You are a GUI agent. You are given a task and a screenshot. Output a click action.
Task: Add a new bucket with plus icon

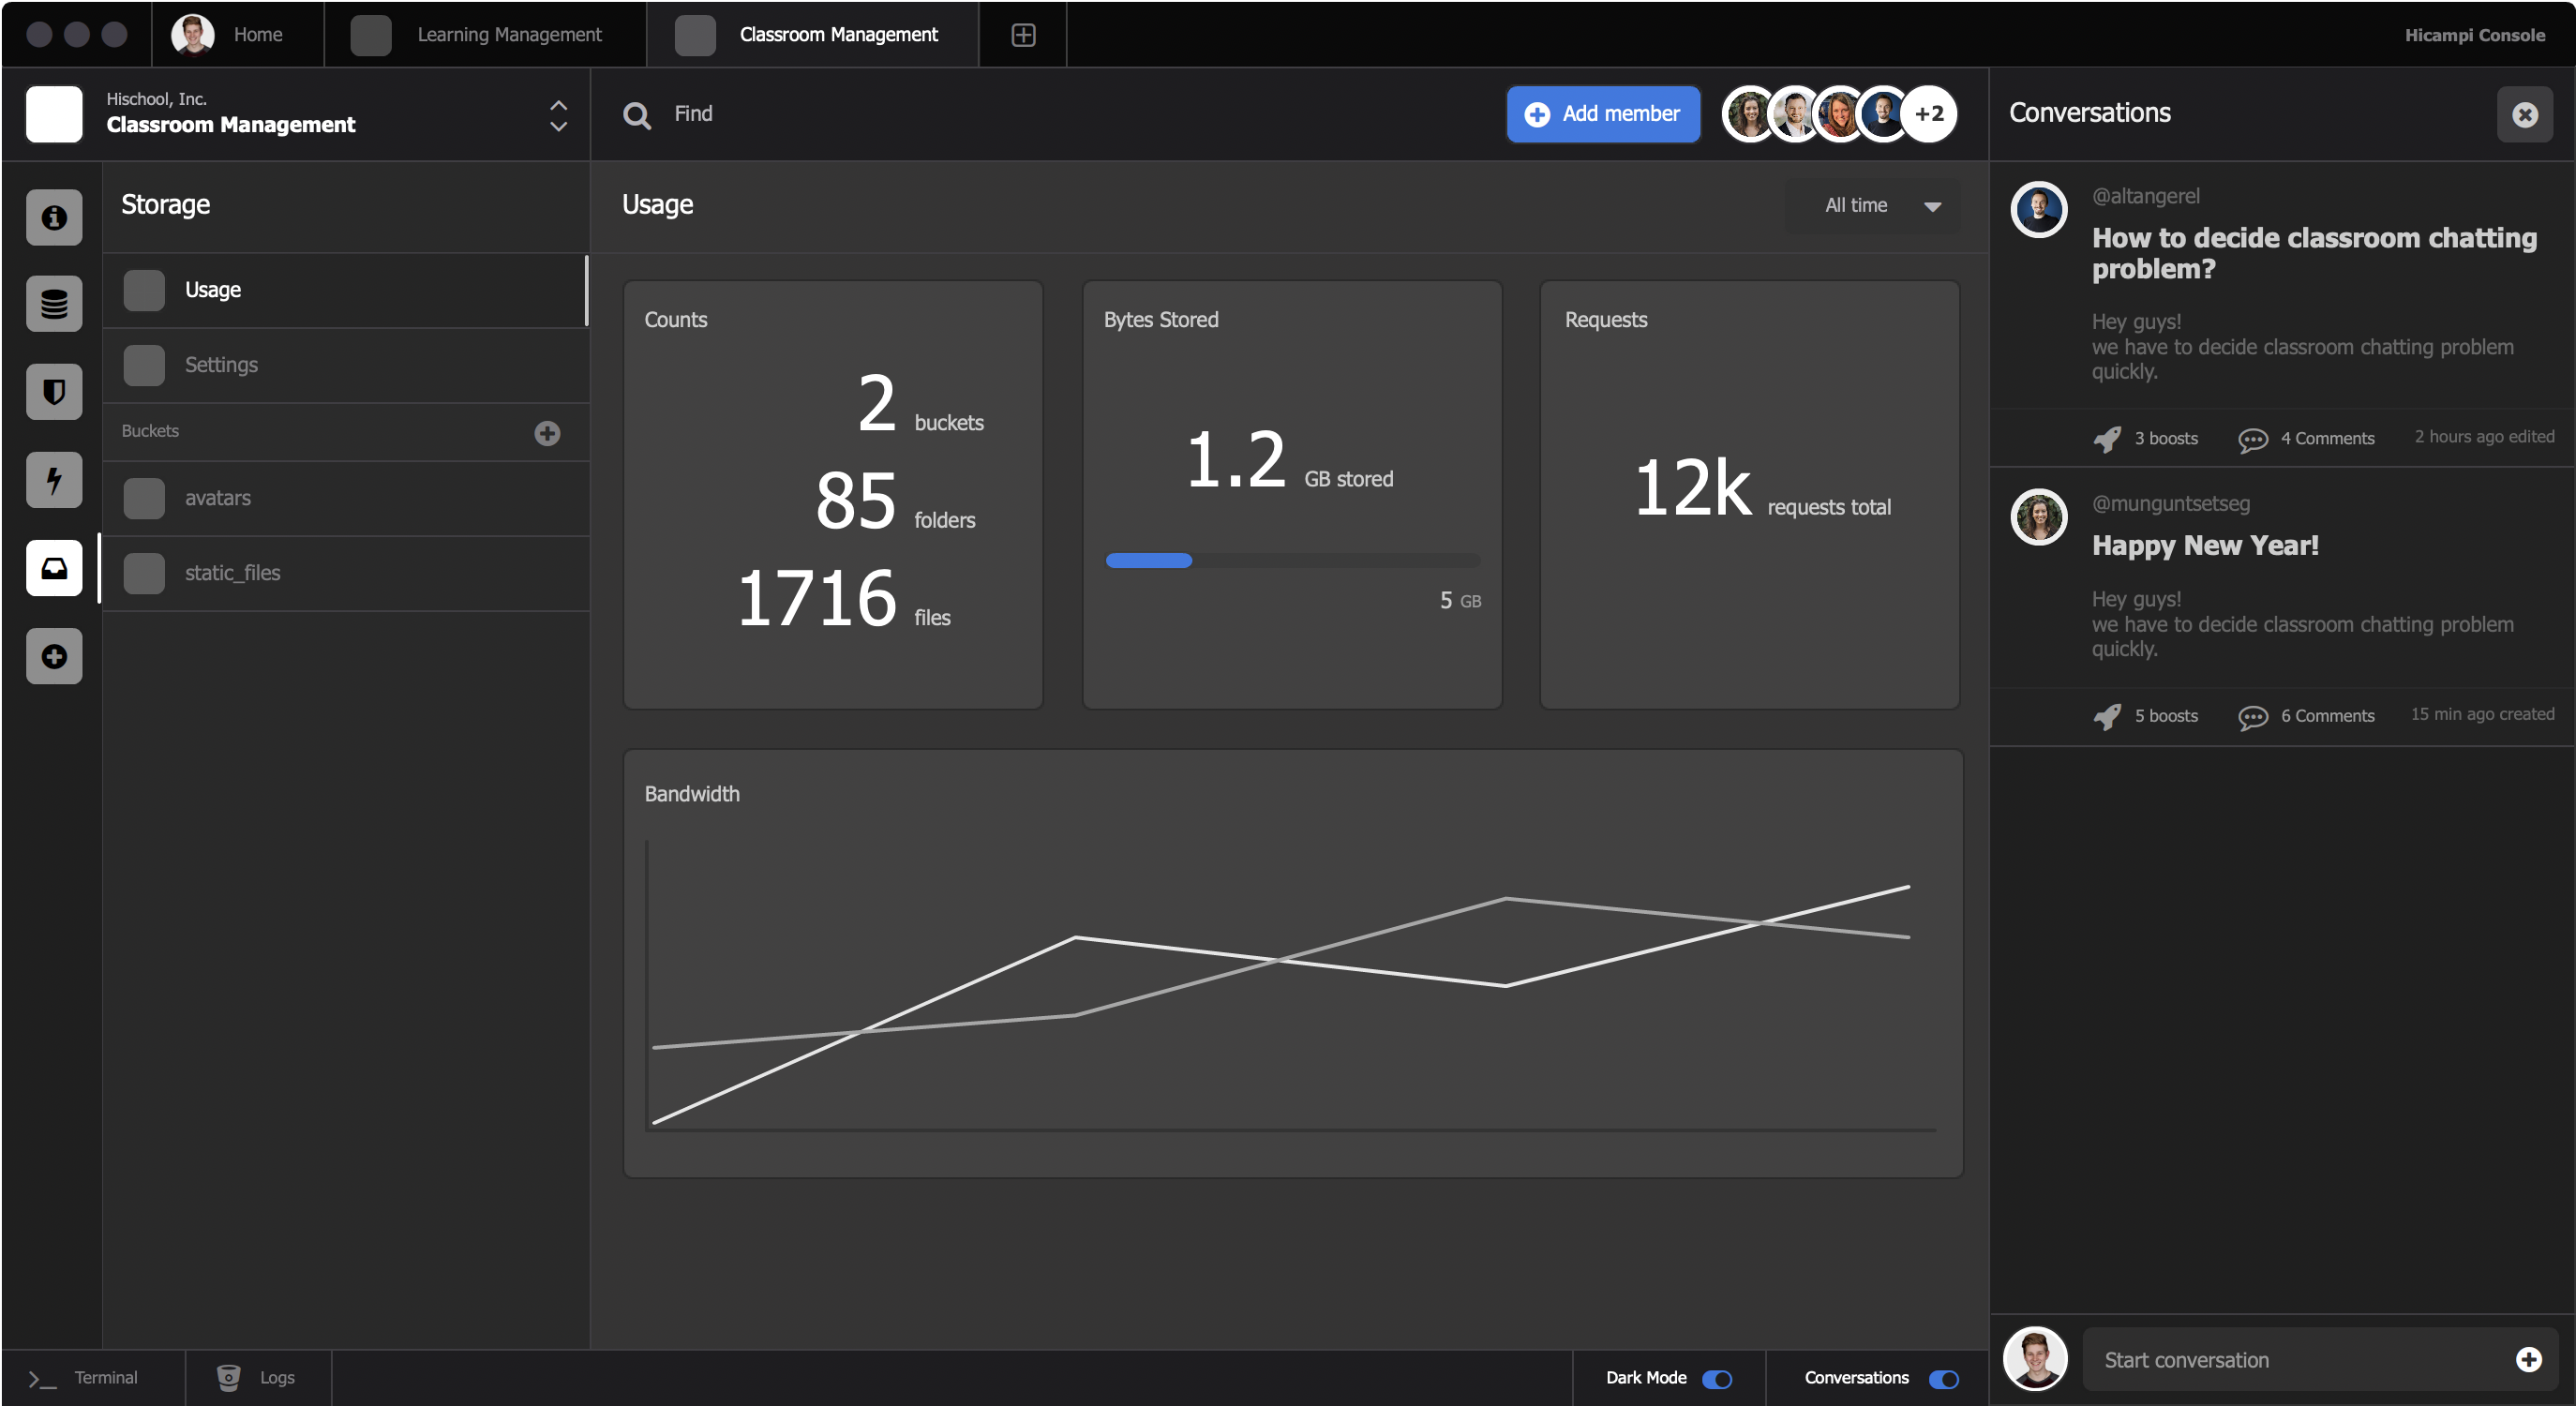[547, 432]
